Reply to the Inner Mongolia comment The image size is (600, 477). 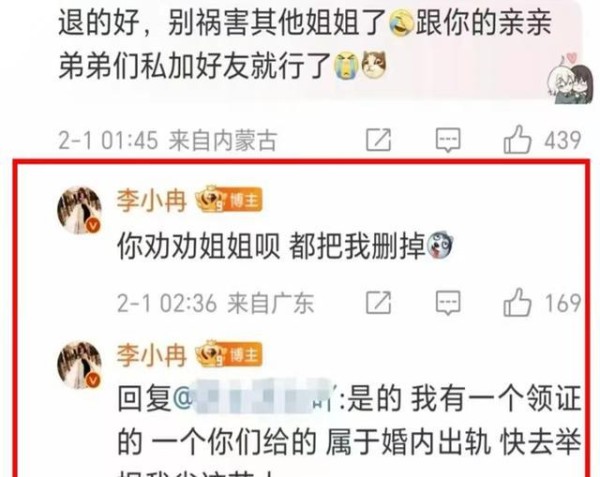(x=448, y=140)
